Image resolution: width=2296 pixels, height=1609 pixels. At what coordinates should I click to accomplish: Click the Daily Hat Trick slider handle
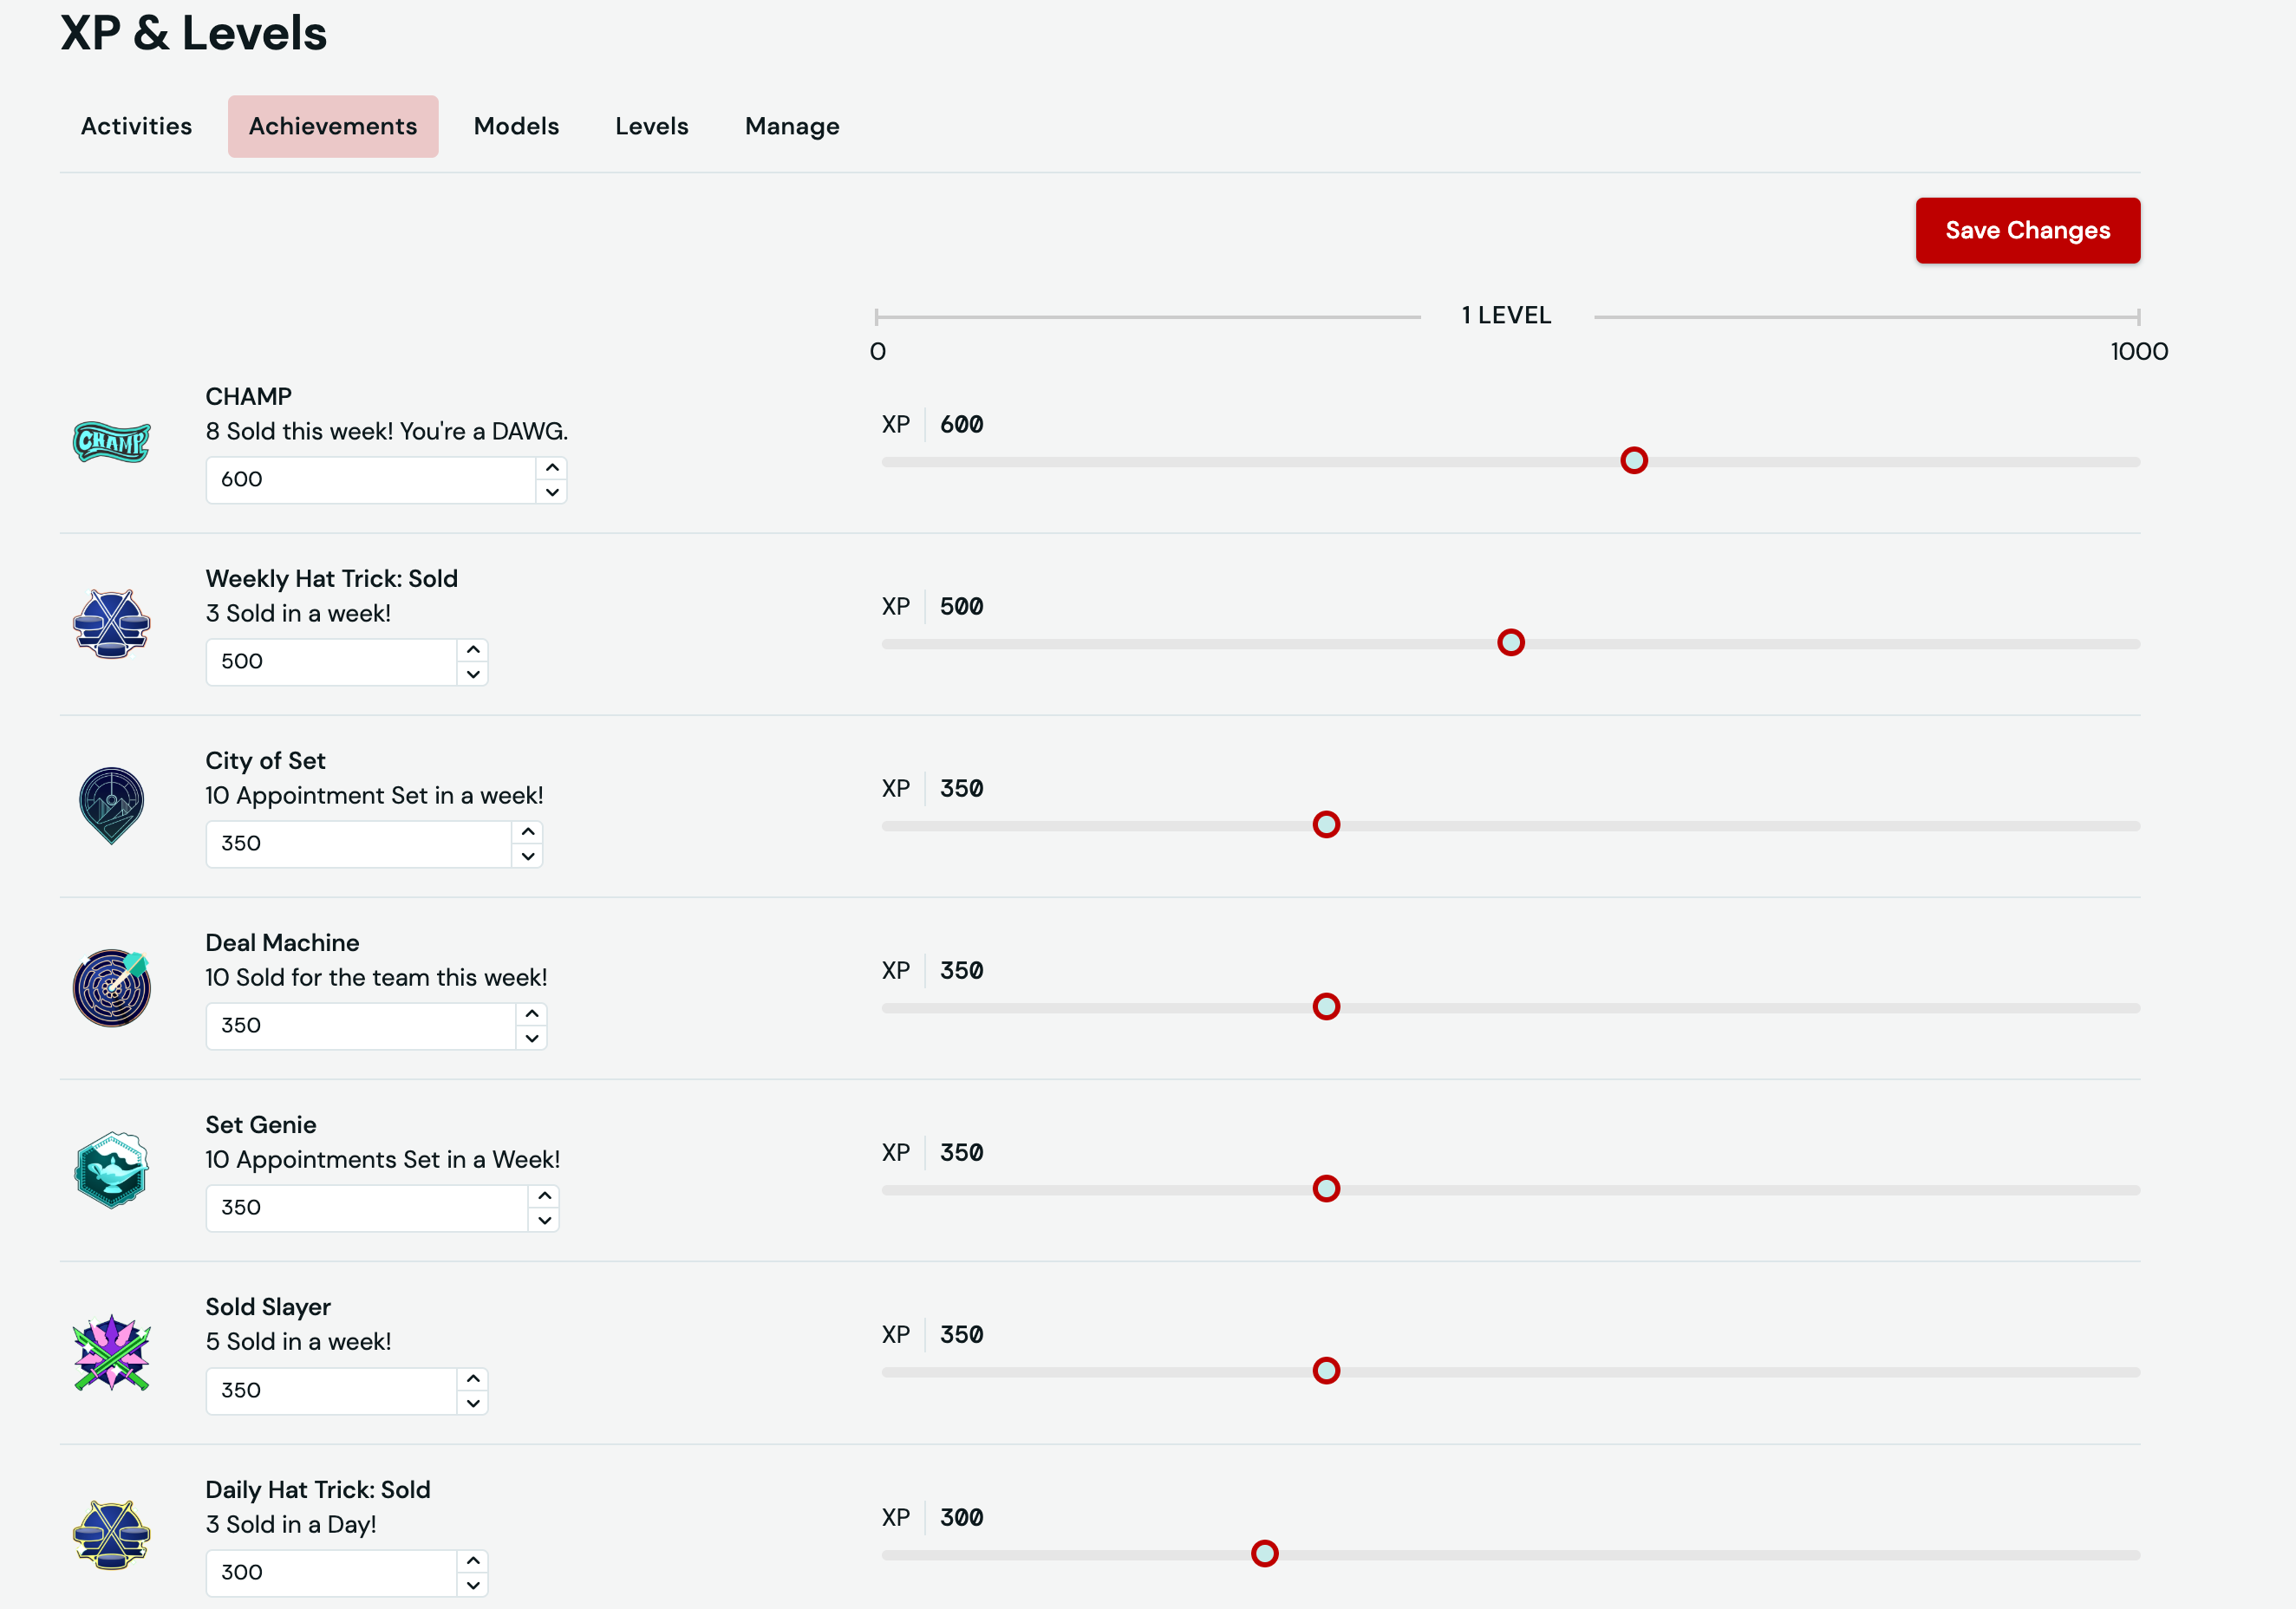click(1264, 1553)
